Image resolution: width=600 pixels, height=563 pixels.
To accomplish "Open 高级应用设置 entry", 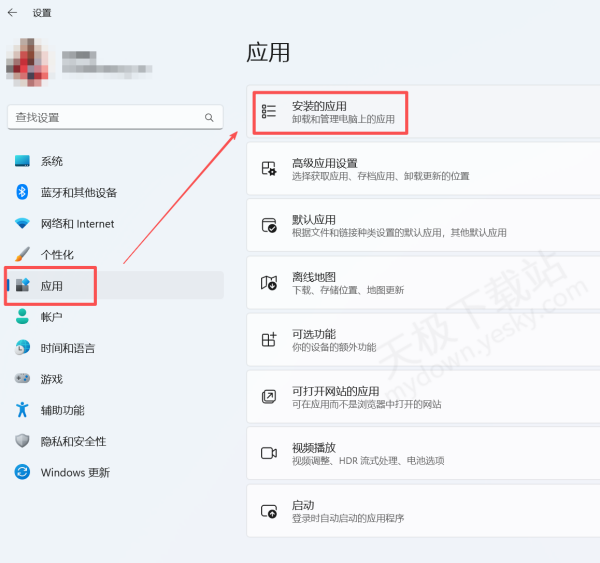I will [420, 169].
